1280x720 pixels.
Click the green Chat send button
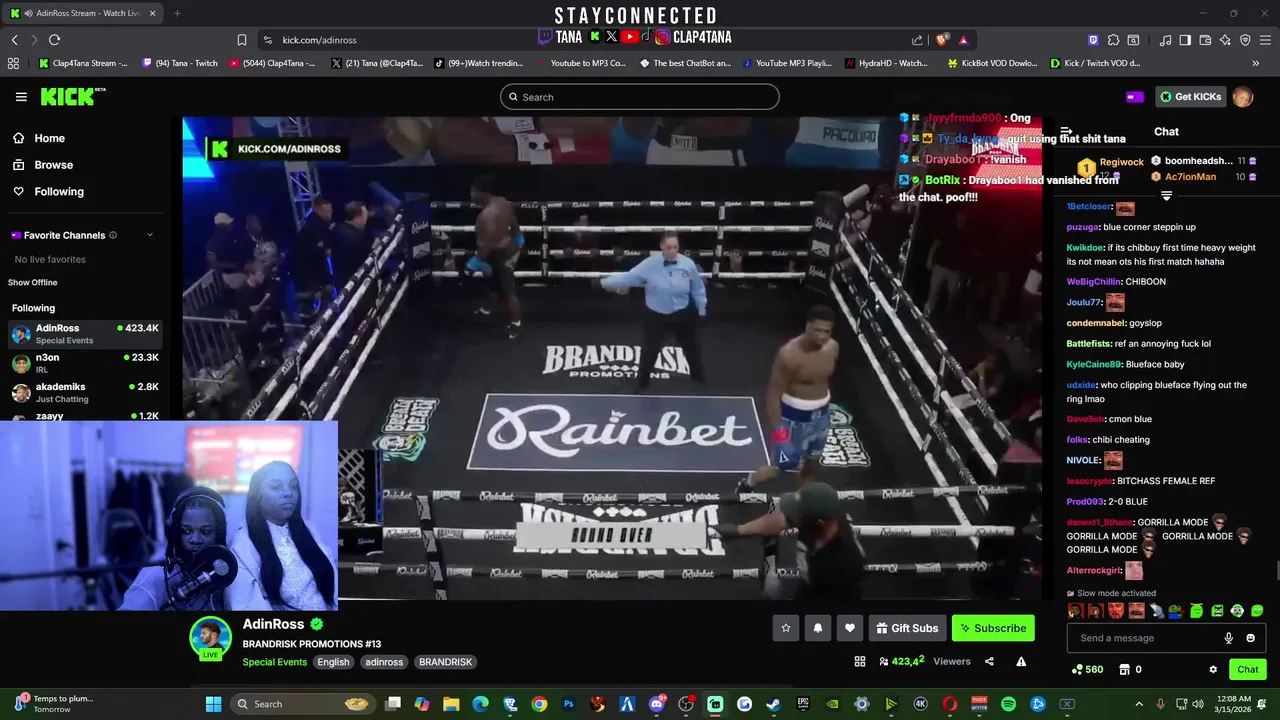point(1248,669)
